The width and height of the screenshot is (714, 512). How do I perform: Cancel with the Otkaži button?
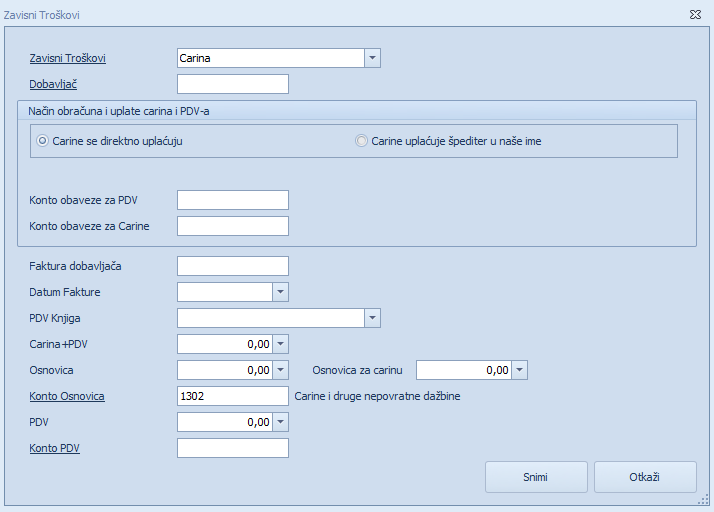[645, 477]
